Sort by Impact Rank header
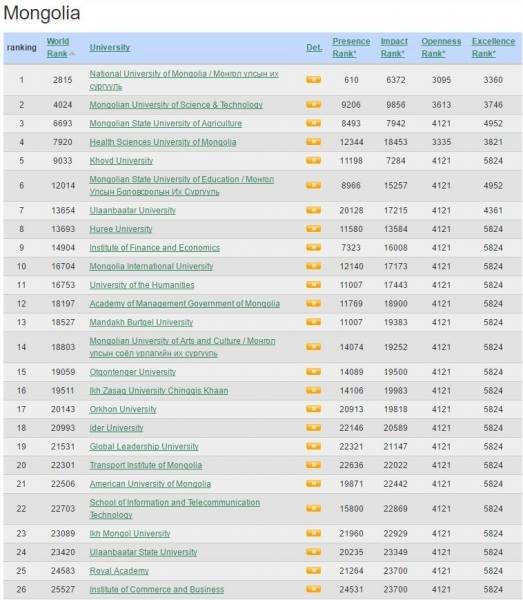 [x=394, y=47]
